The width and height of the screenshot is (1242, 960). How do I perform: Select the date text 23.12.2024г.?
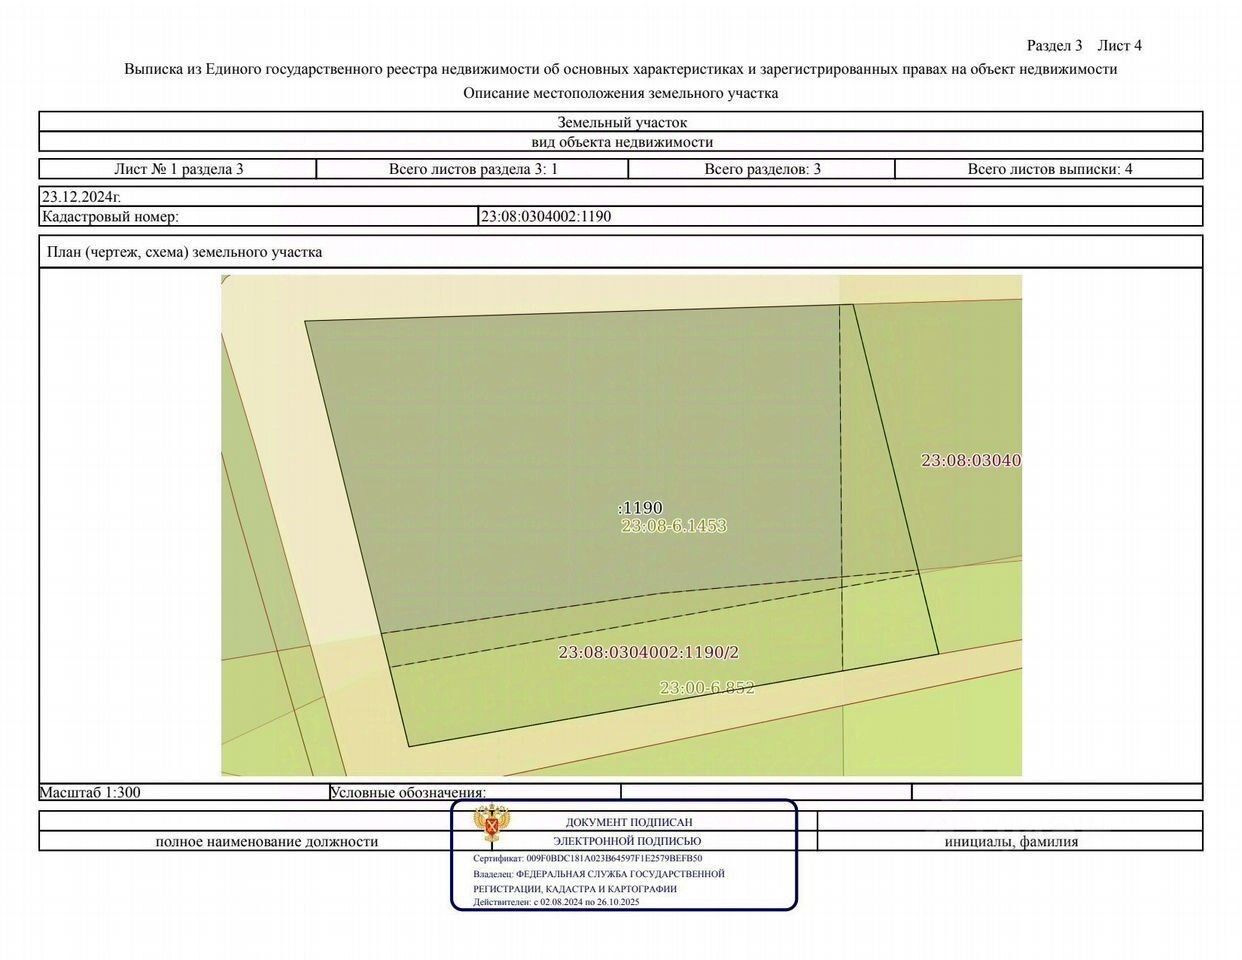(x=81, y=197)
